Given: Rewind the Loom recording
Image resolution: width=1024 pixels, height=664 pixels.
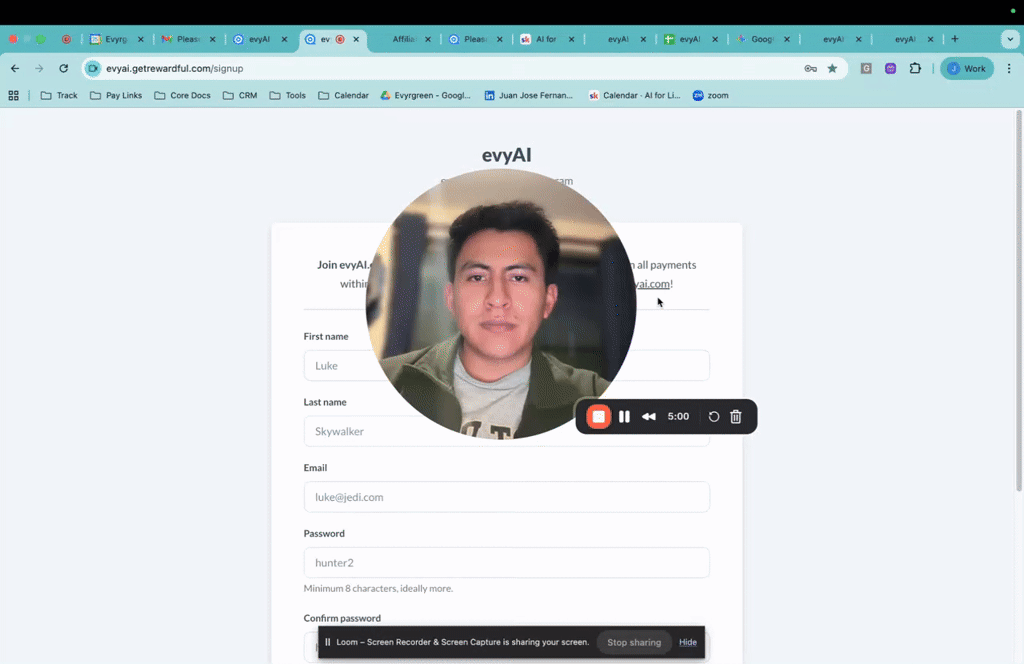Looking at the screenshot, I should point(648,416).
